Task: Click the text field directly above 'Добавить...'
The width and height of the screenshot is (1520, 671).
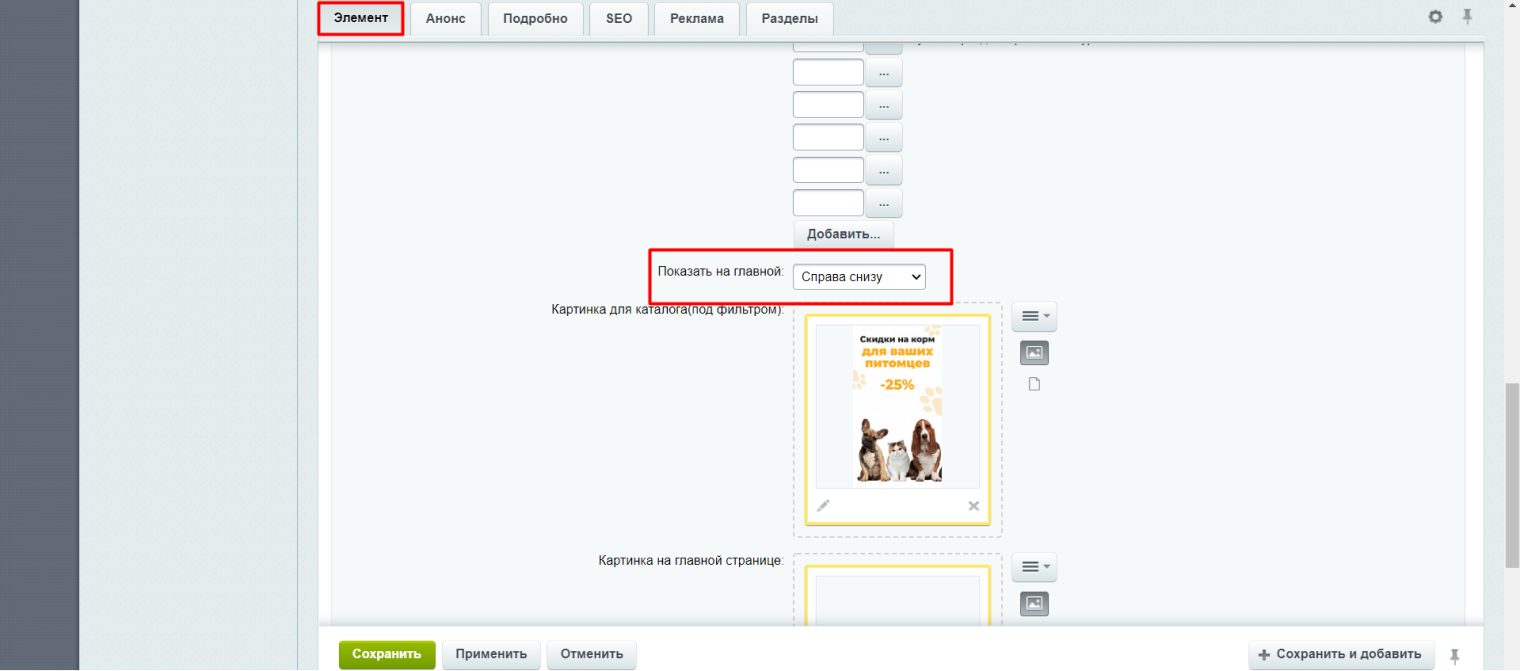Action: (x=828, y=203)
